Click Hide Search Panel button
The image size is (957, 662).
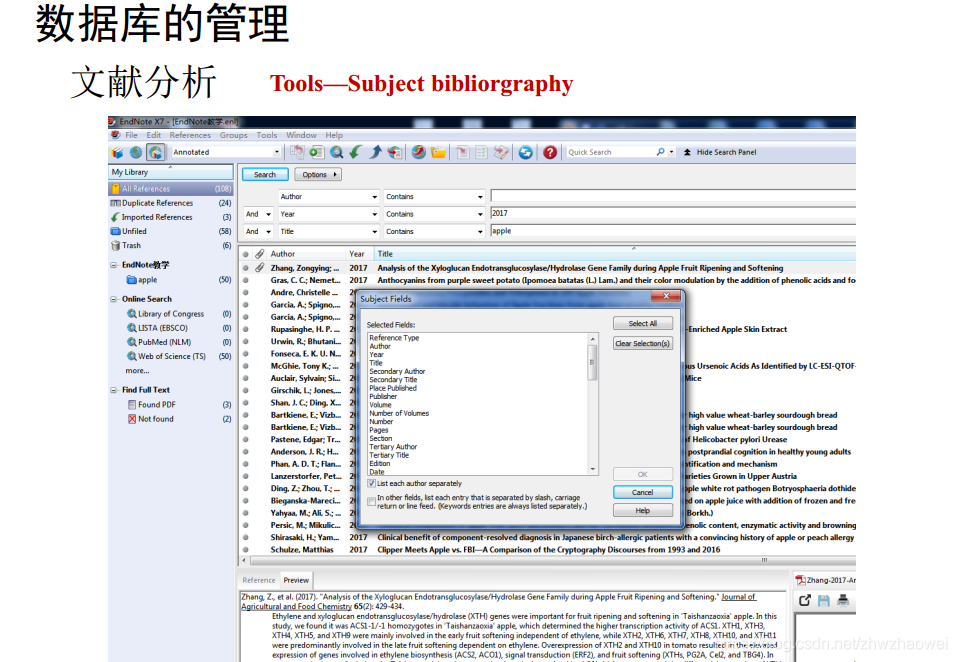720,152
